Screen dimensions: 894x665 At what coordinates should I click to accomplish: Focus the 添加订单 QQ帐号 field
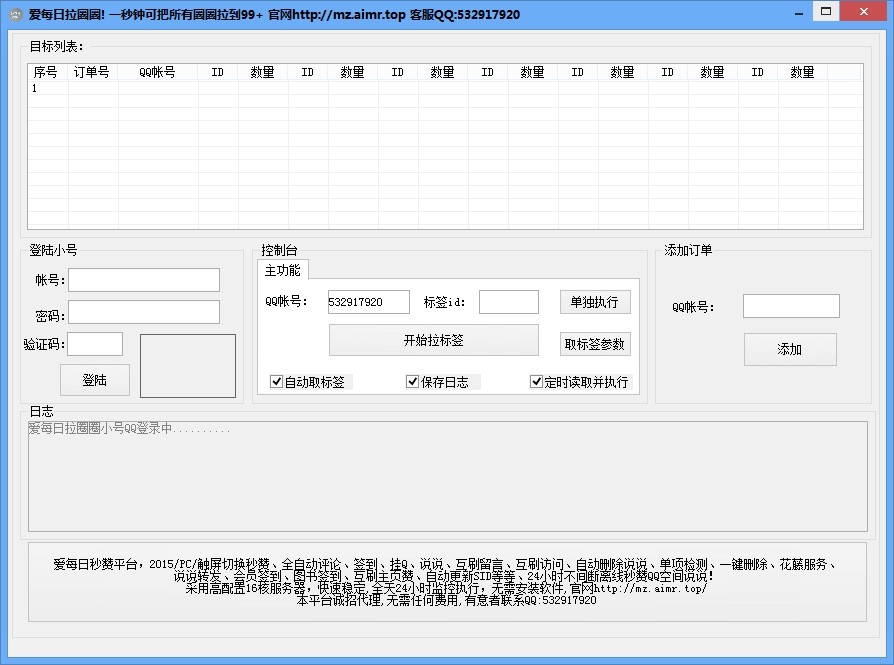click(790, 306)
